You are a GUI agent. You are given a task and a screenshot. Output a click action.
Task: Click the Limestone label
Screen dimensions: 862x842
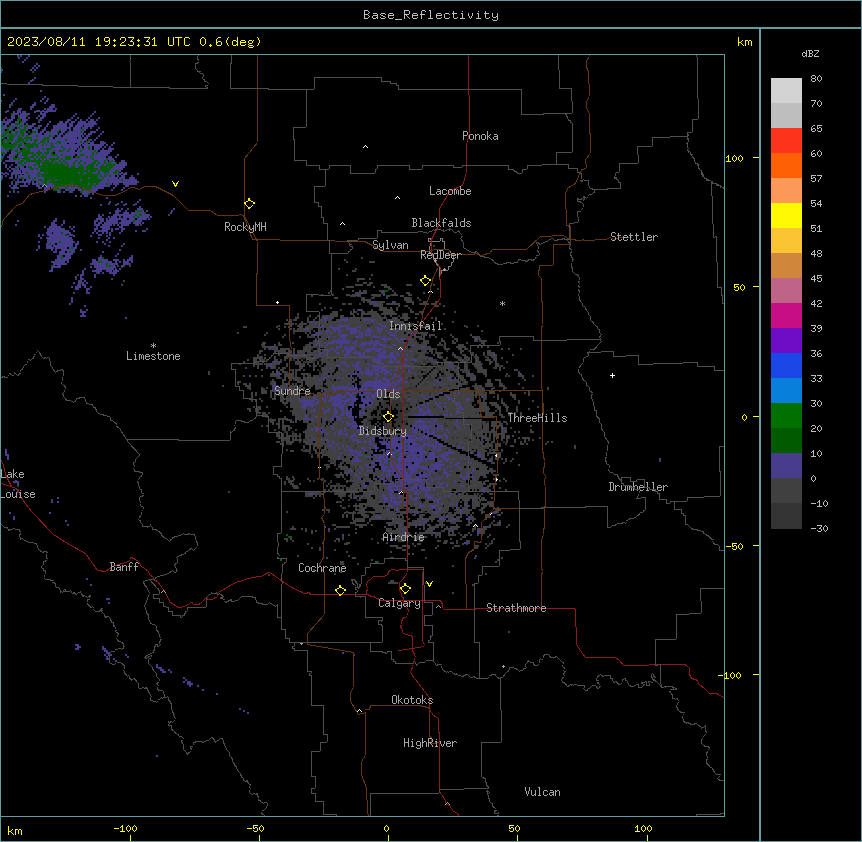point(153,356)
